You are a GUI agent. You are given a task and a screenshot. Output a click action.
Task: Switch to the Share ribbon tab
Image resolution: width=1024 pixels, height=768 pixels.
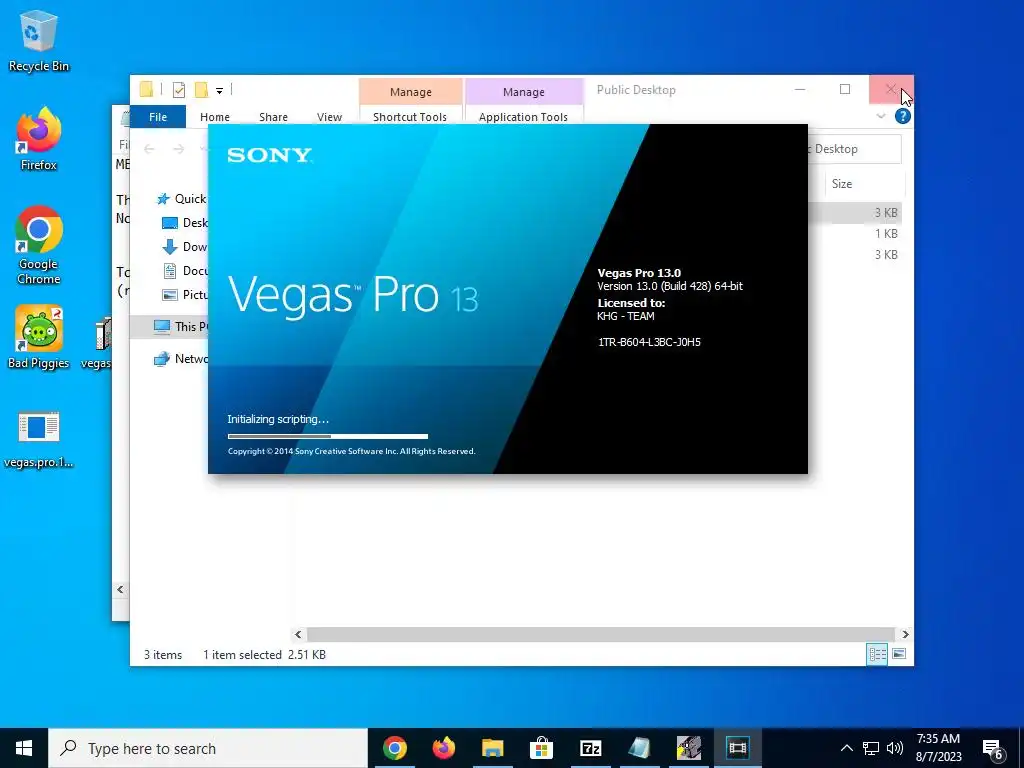pyautogui.click(x=273, y=117)
